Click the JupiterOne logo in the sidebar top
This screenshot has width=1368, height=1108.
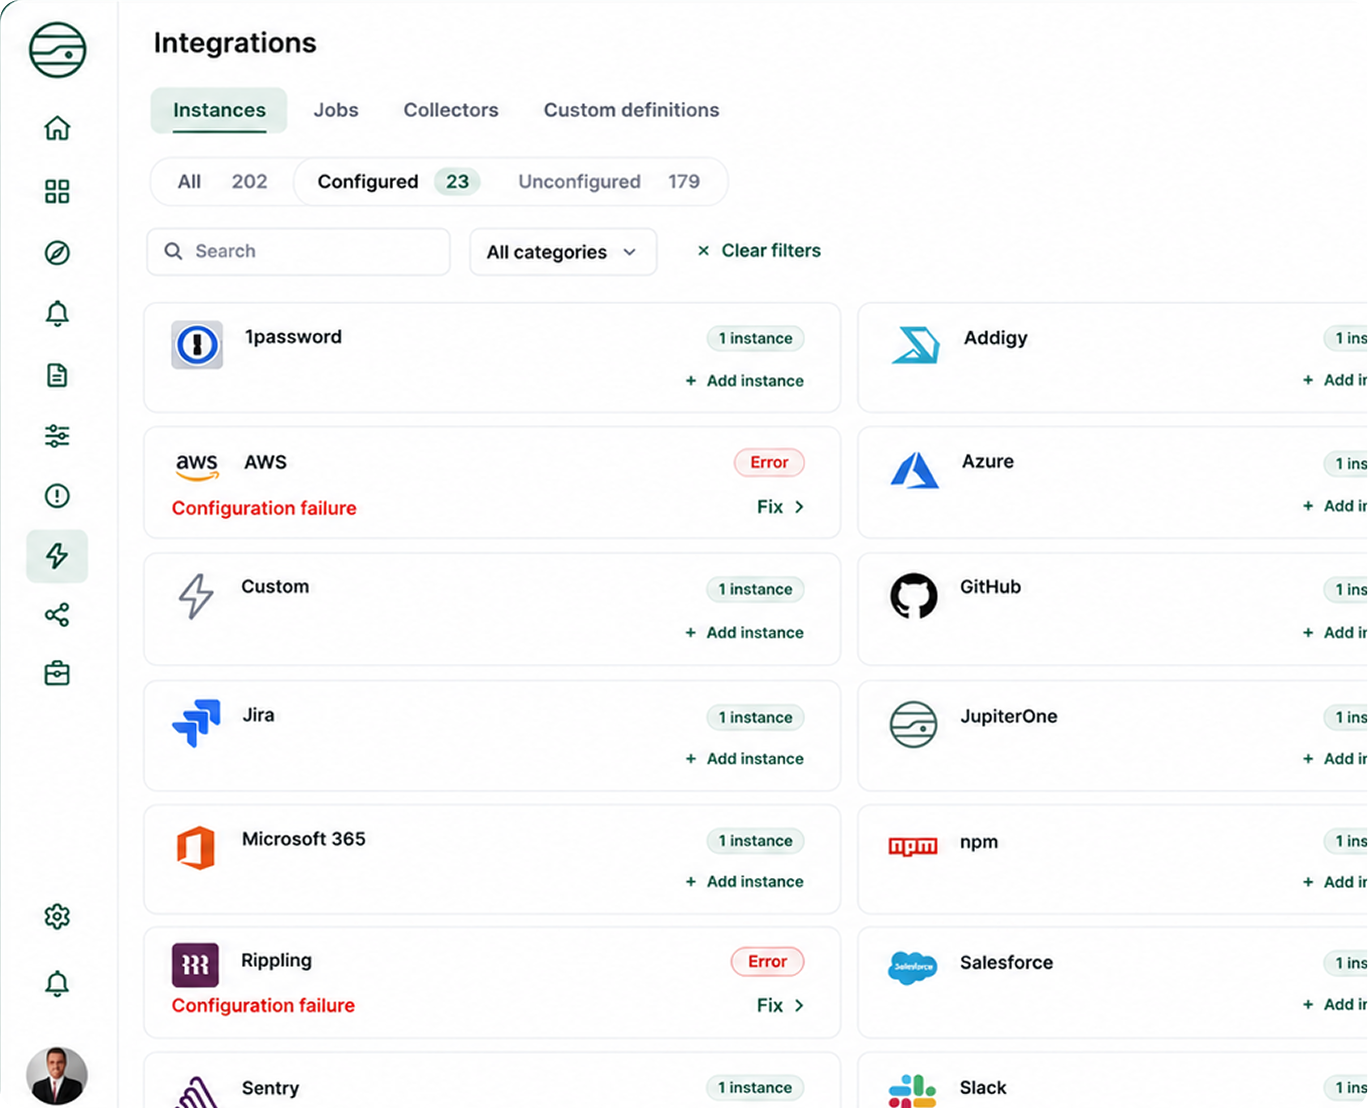click(58, 49)
